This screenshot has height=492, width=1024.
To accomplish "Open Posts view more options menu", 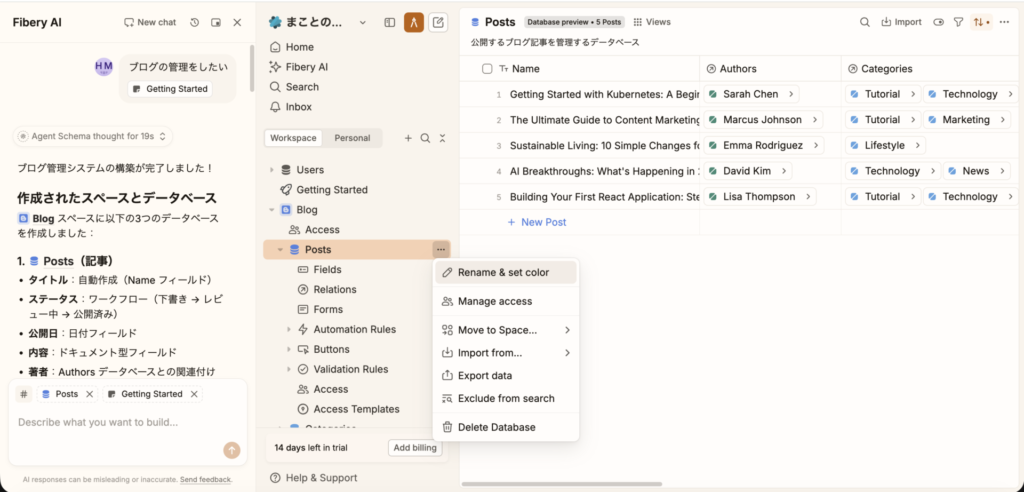I will pyautogui.click(x=1004, y=22).
